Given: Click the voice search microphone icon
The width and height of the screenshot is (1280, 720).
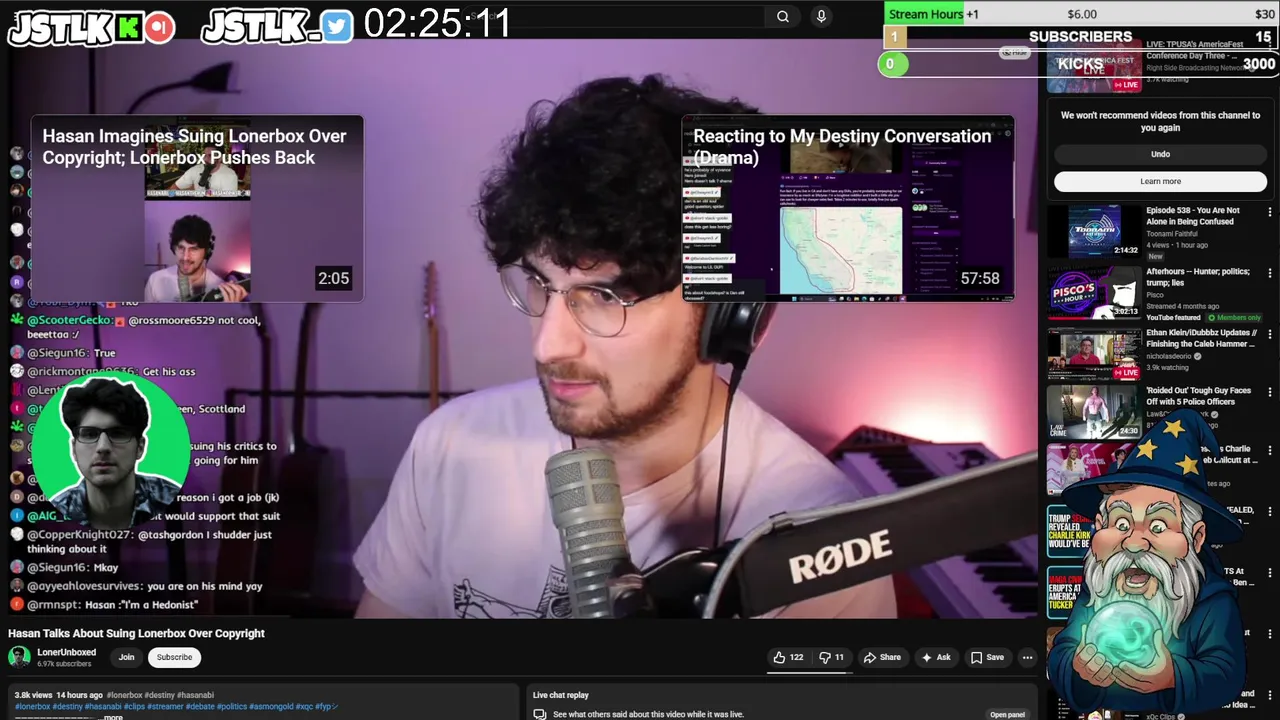Looking at the screenshot, I should click(821, 16).
